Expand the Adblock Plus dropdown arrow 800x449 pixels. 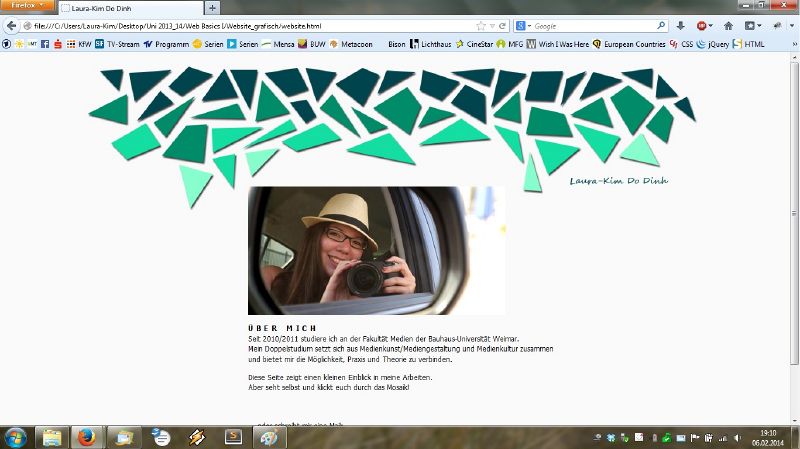[x=710, y=26]
